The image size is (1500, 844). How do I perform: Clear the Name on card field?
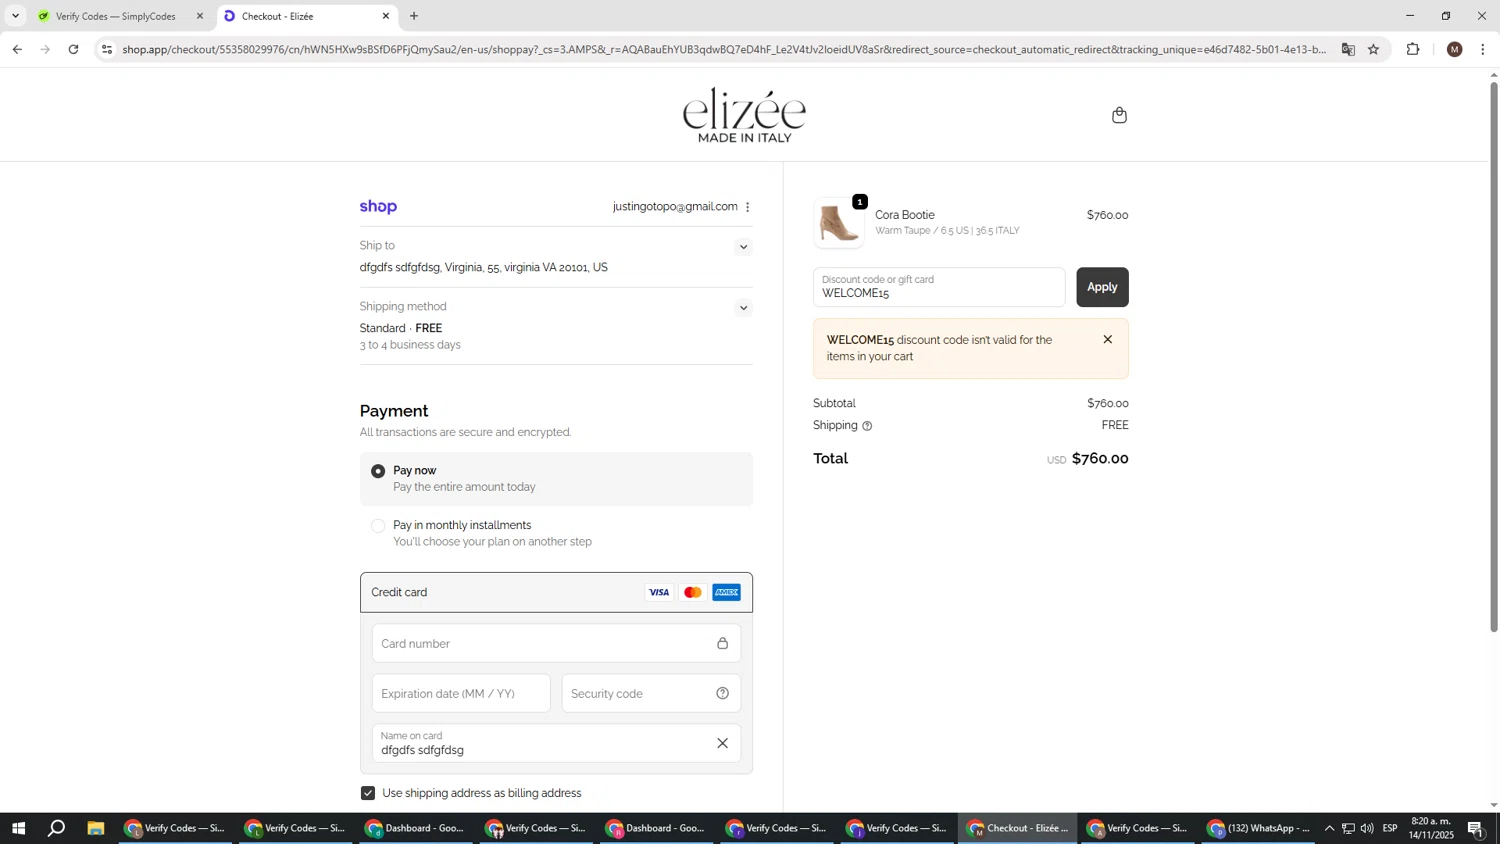tap(722, 743)
